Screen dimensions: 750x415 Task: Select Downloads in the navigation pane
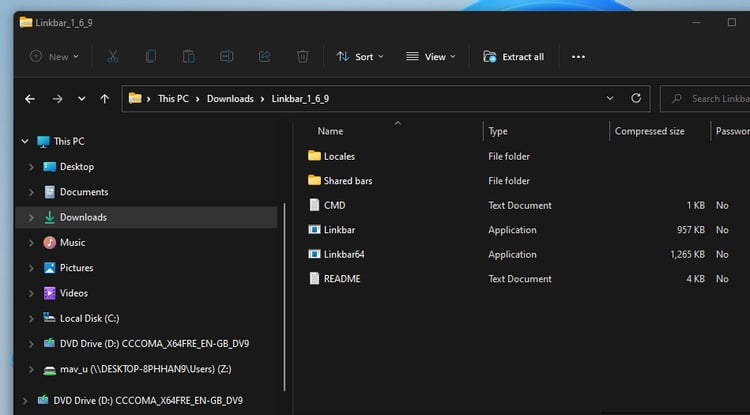click(x=146, y=217)
